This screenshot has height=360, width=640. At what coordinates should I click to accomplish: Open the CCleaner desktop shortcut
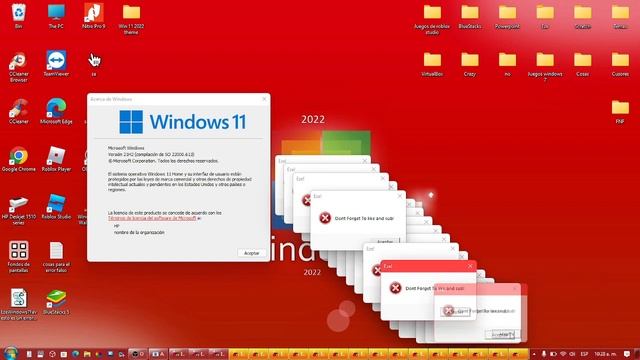tap(18, 111)
